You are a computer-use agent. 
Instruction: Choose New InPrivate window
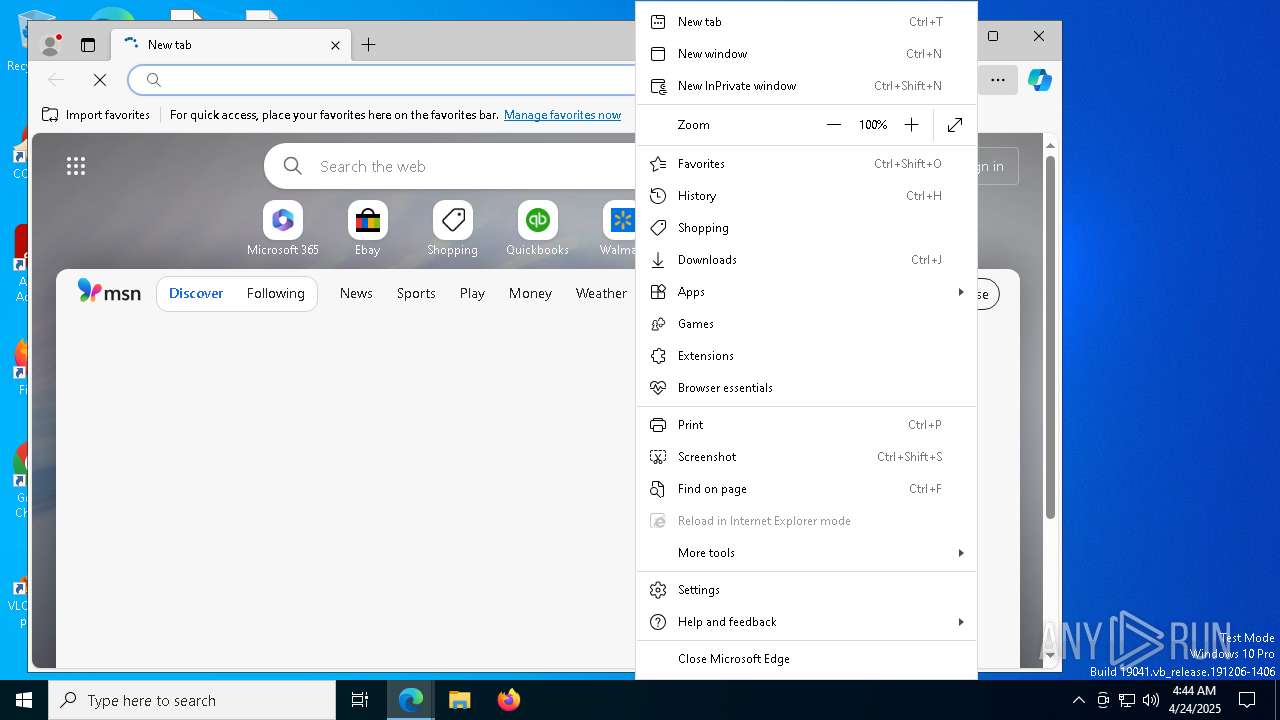point(806,86)
